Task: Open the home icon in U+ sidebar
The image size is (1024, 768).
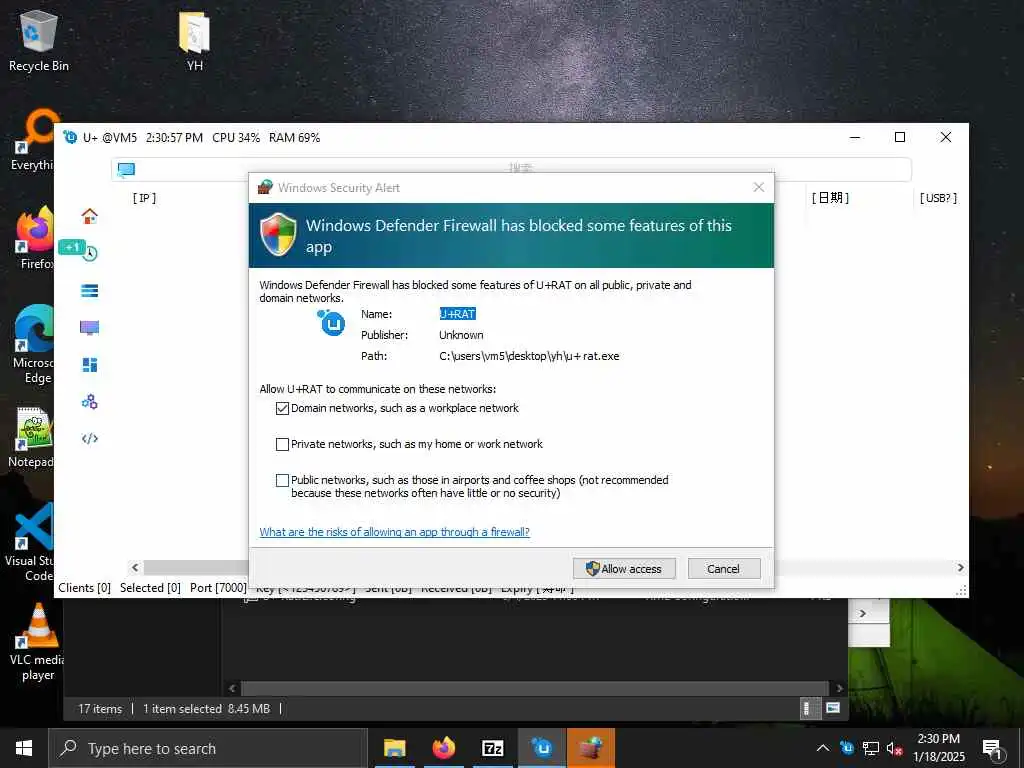Action: tap(89, 216)
